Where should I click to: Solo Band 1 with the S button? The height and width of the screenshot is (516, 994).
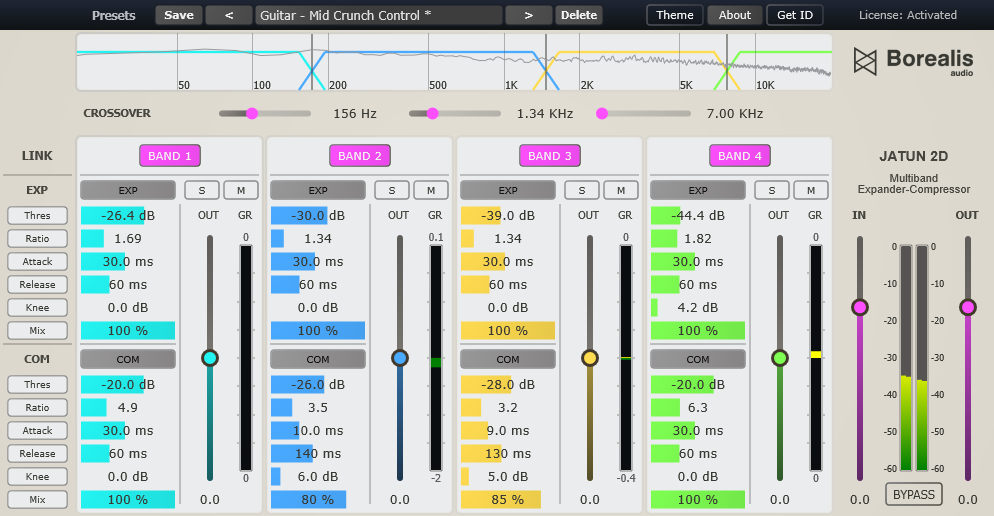[202, 190]
